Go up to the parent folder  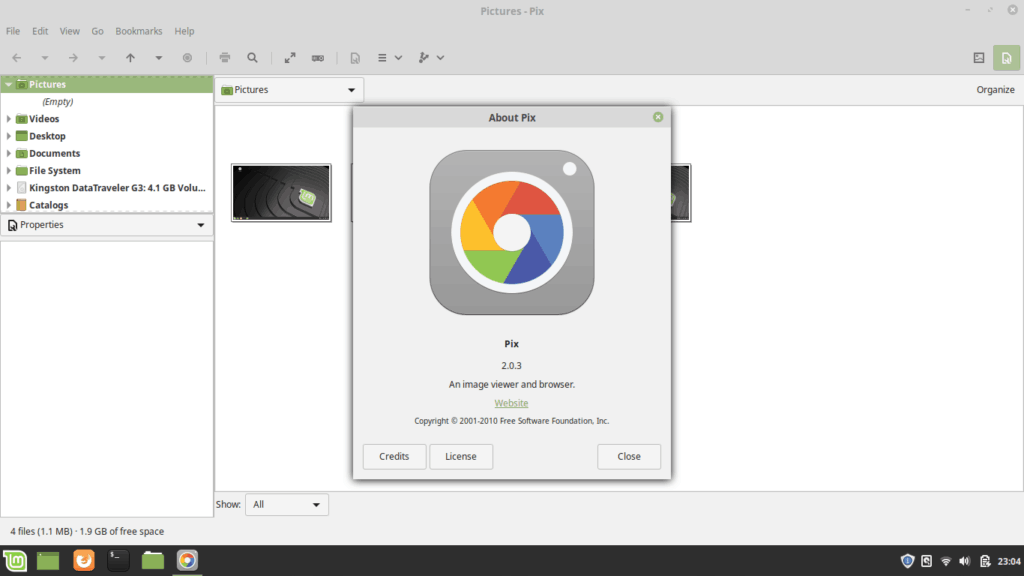click(130, 57)
